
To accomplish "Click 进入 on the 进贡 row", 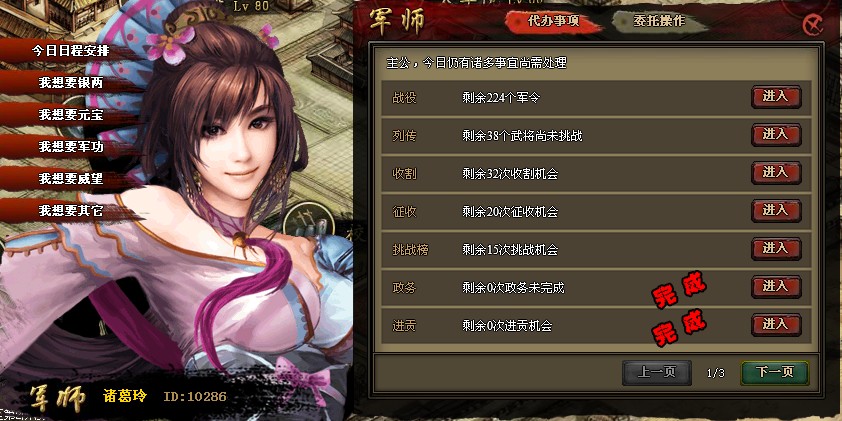I will [776, 325].
